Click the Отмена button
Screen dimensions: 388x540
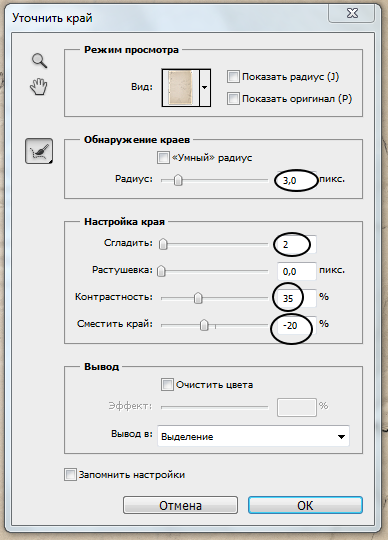180,505
